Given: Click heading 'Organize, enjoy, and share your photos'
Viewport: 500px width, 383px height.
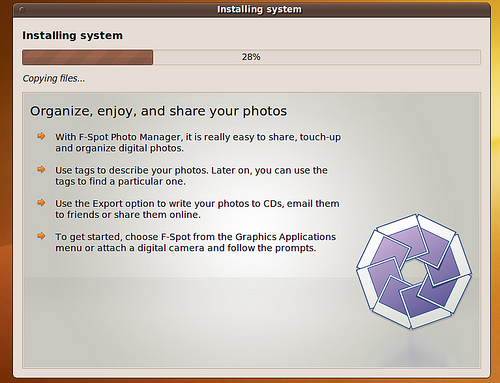Looking at the screenshot, I should click(158, 111).
